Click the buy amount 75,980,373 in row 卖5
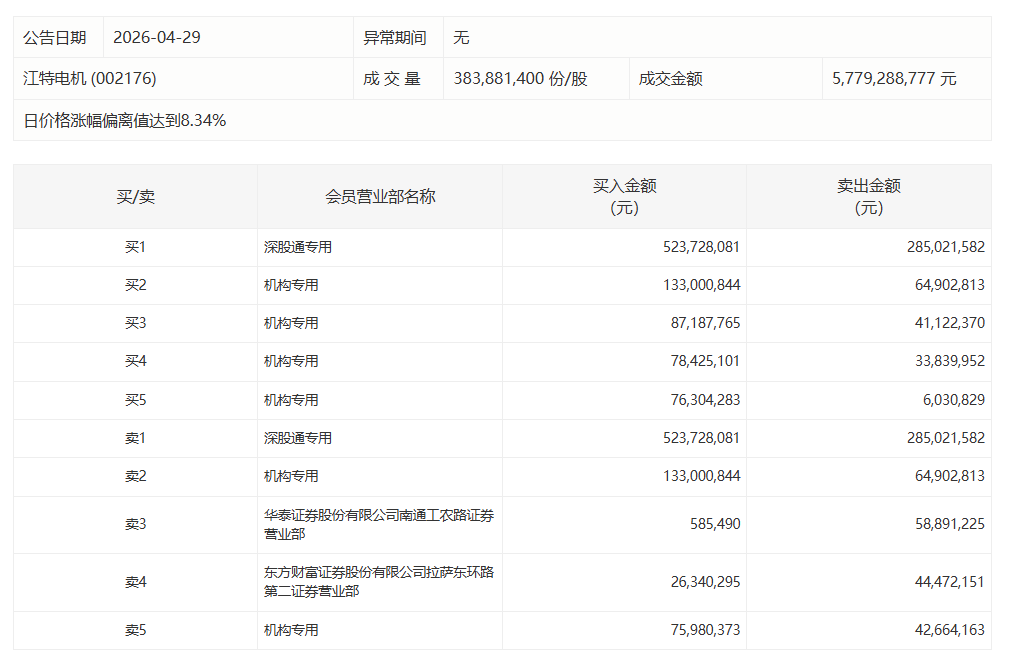Screen dimensions: 1011x670 [x=701, y=630]
